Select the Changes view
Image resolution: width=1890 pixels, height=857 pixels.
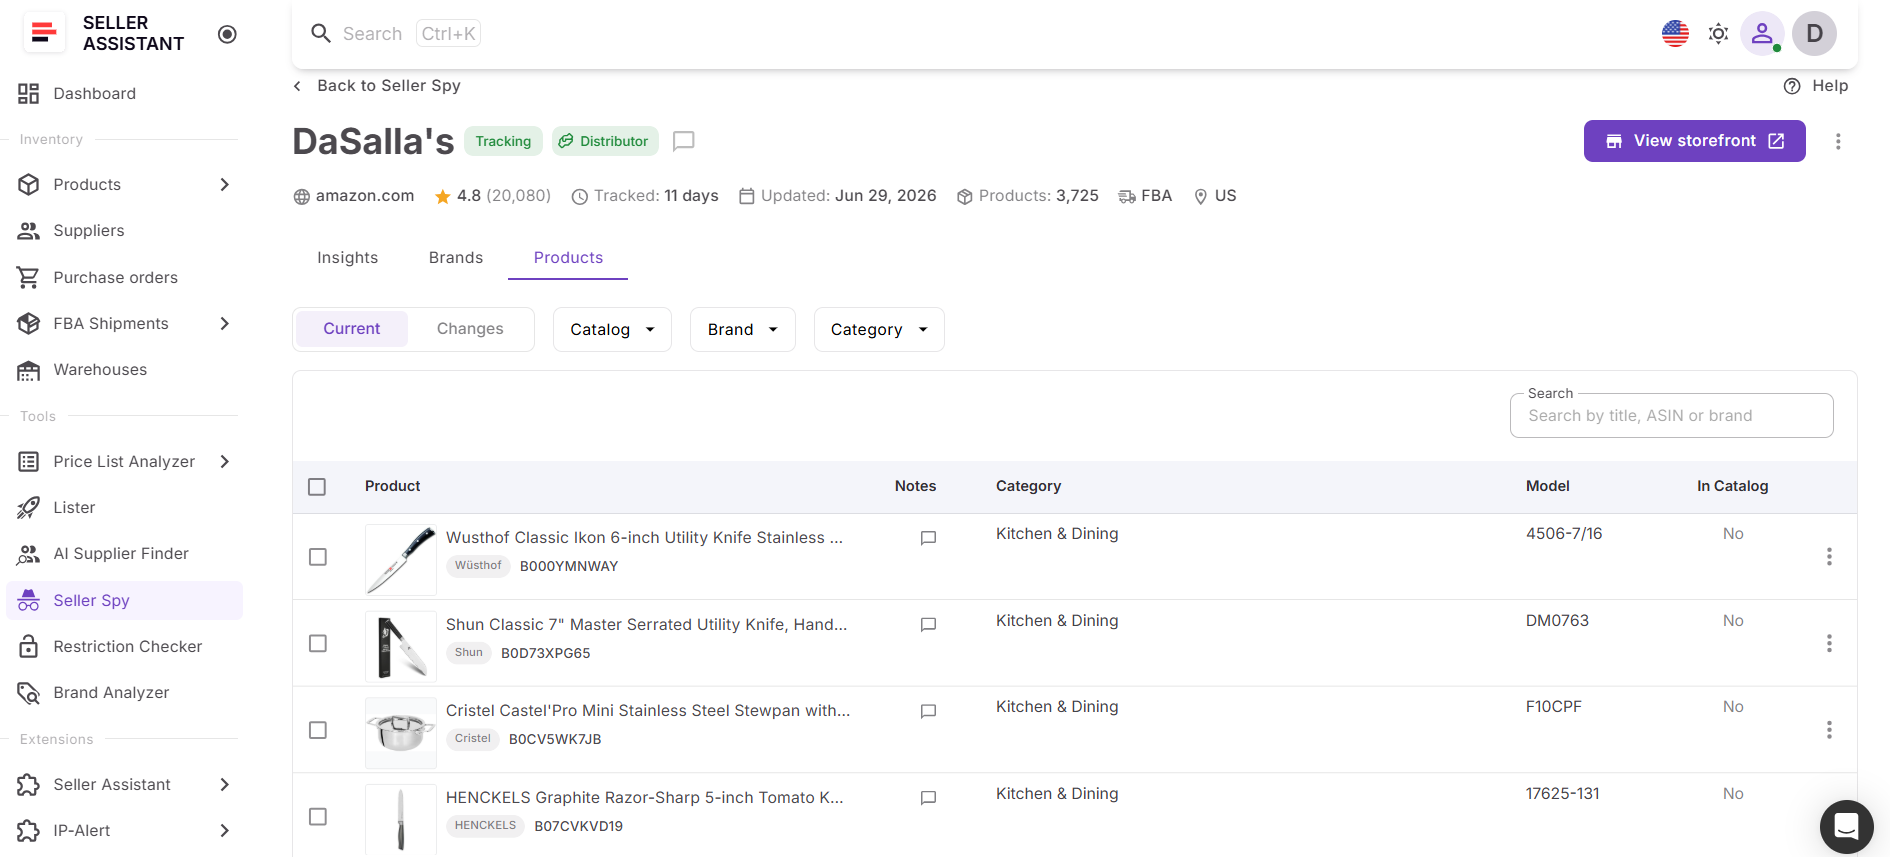click(x=470, y=329)
